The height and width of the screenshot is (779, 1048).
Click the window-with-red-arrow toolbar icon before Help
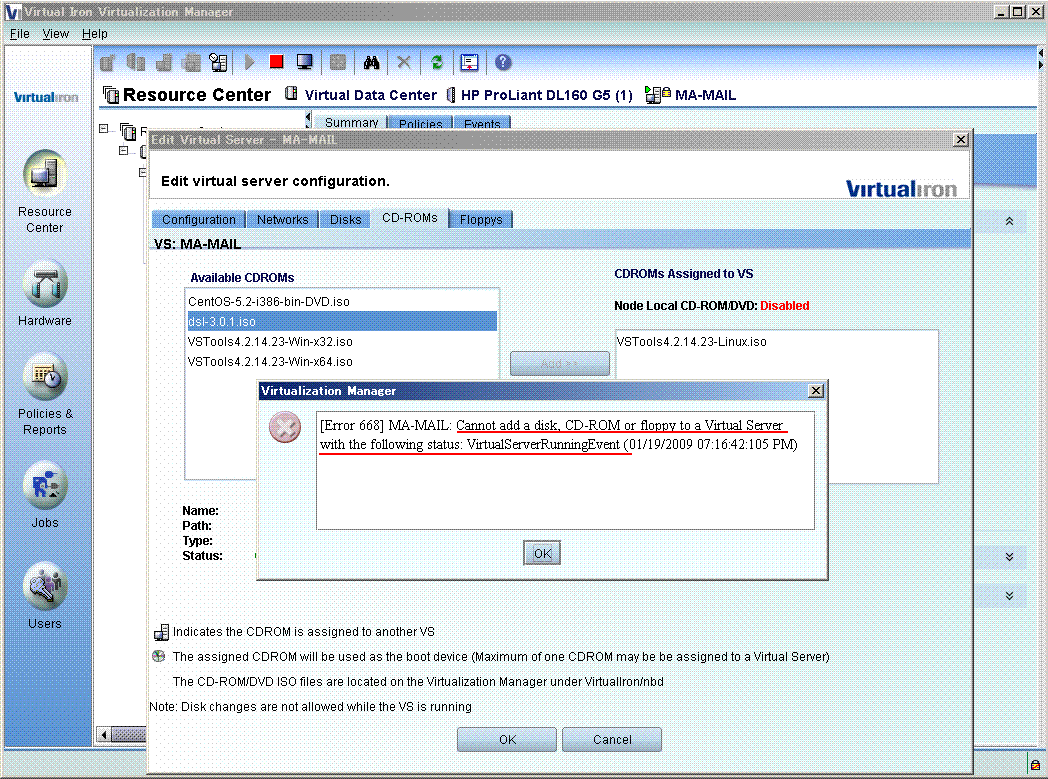470,62
